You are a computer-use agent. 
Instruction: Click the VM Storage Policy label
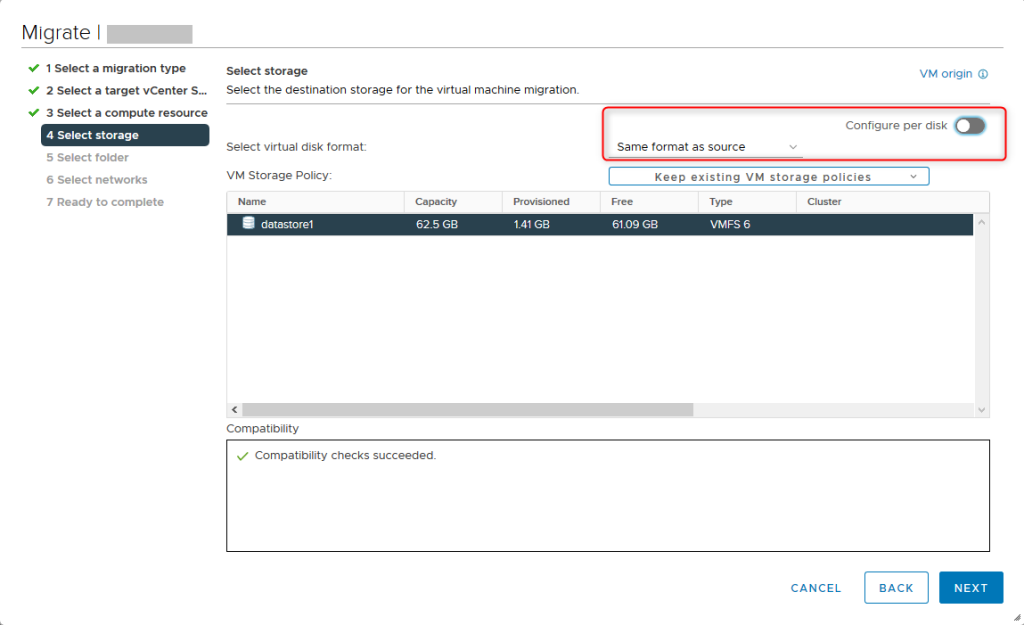pyautogui.click(x=279, y=175)
